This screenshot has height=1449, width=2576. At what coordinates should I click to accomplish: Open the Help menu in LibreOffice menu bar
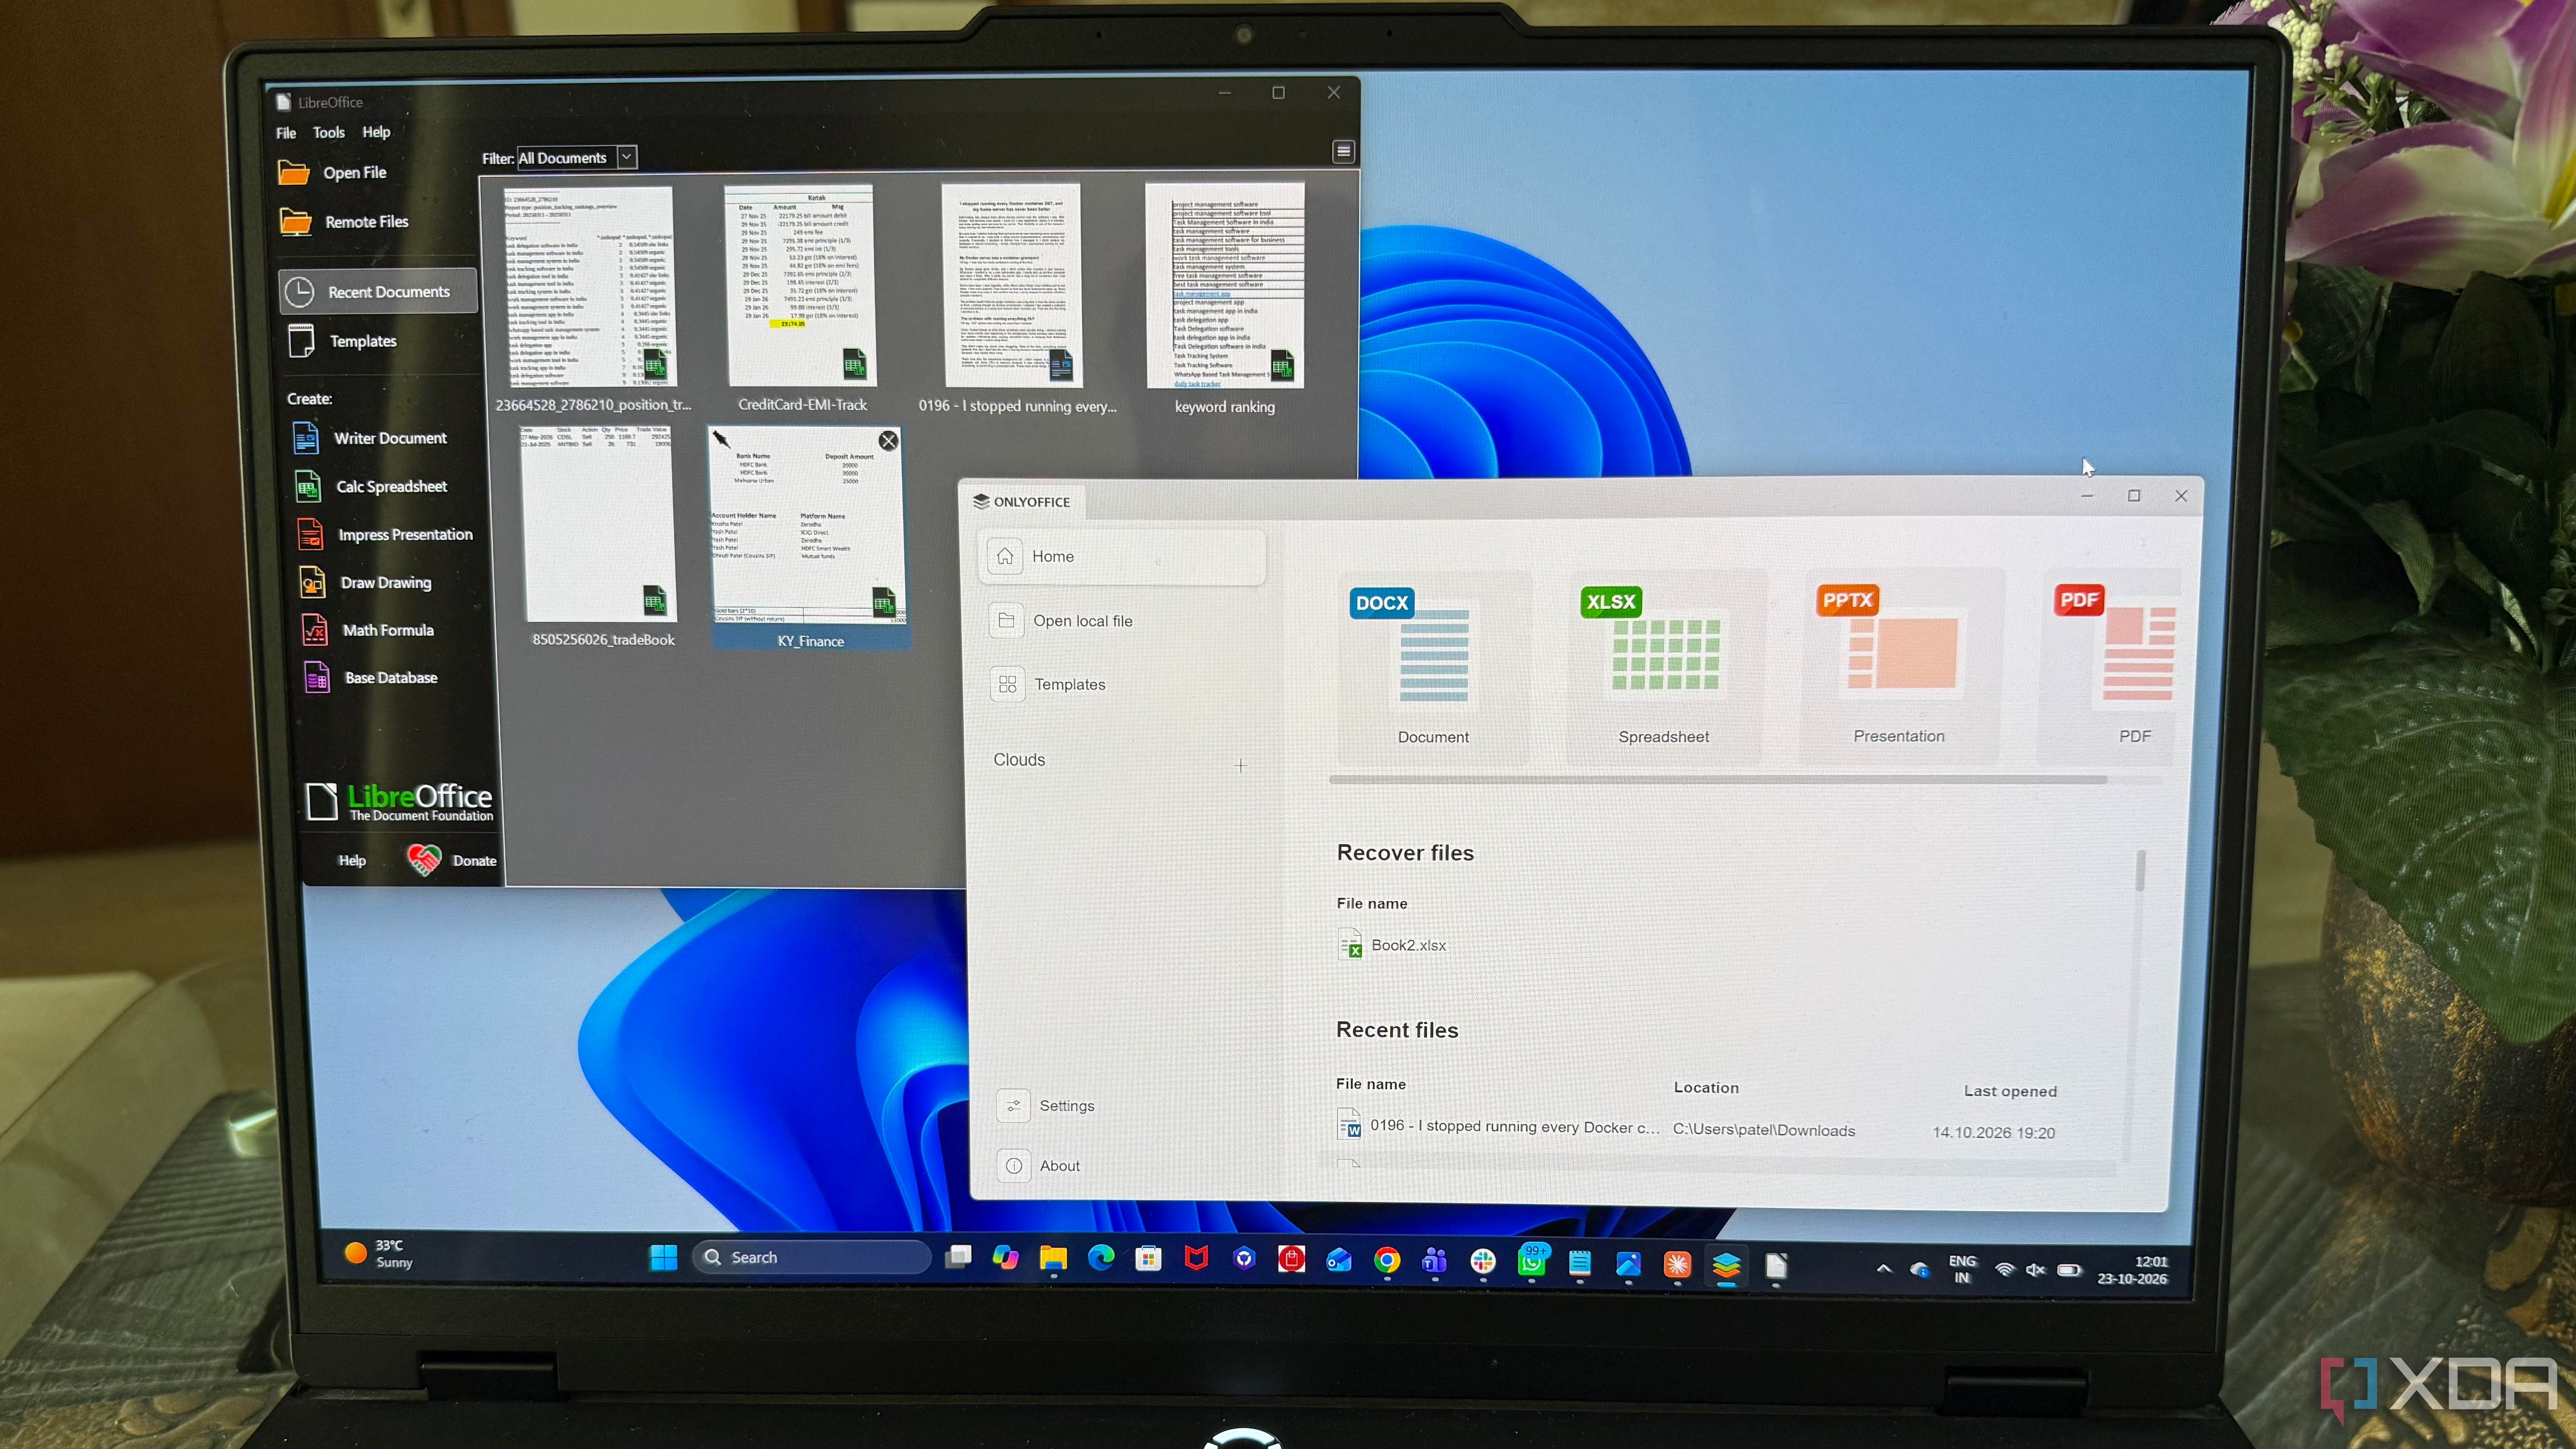tap(376, 132)
